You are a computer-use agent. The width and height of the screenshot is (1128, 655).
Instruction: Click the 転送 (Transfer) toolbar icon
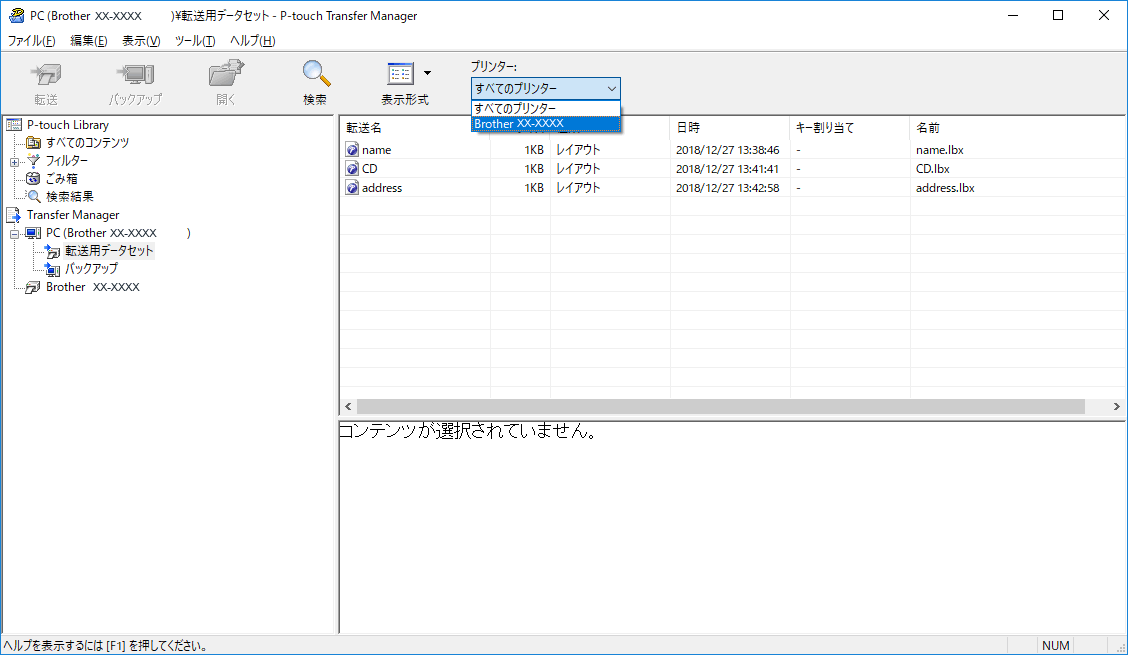click(46, 75)
